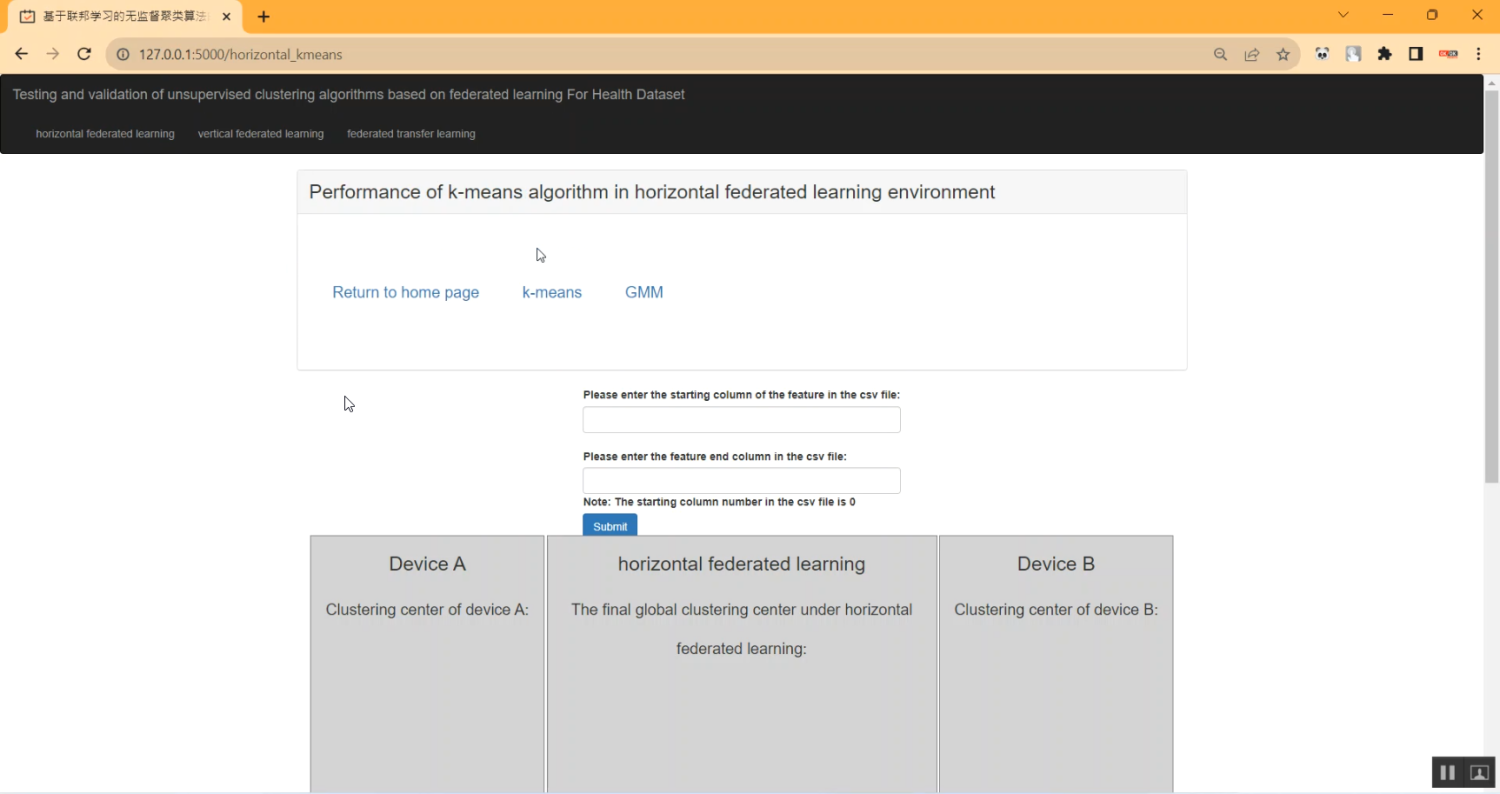Open the browser Extensions puzzle icon
Viewport: 1500px width, 794px height.
[1384, 54]
